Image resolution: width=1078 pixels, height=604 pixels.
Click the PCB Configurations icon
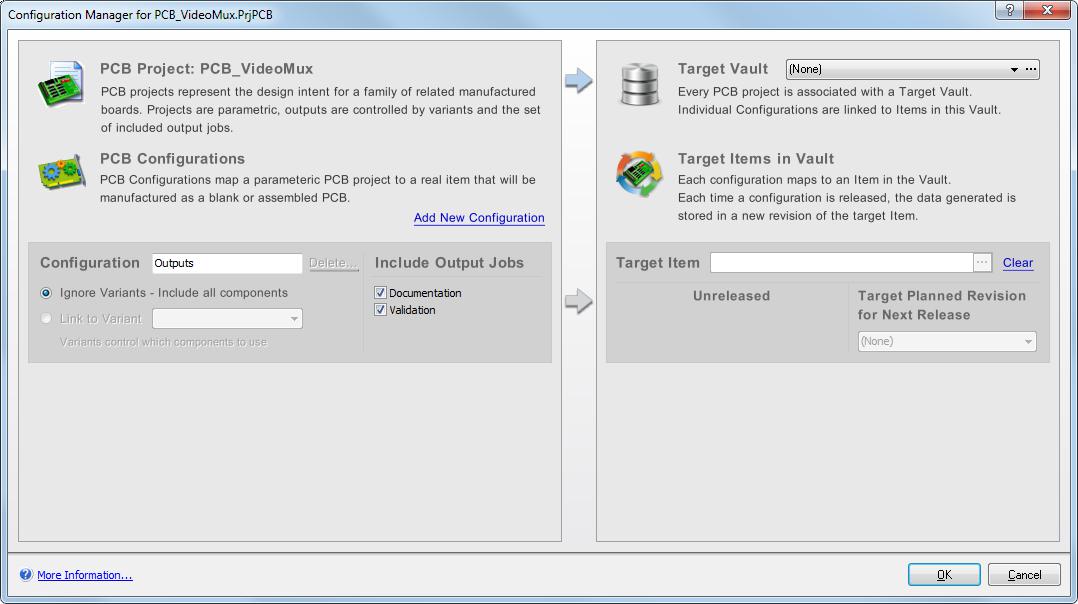pos(61,173)
